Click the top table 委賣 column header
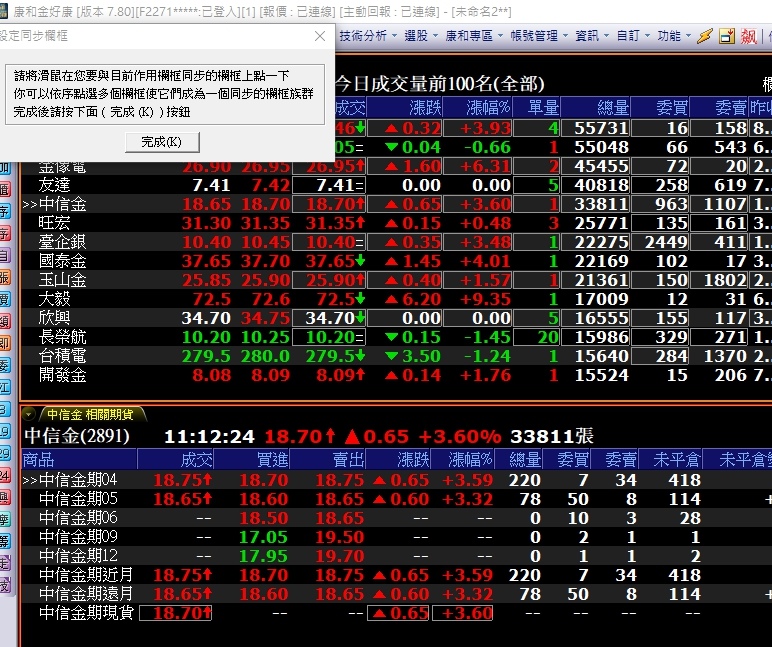 pyautogui.click(x=719, y=107)
